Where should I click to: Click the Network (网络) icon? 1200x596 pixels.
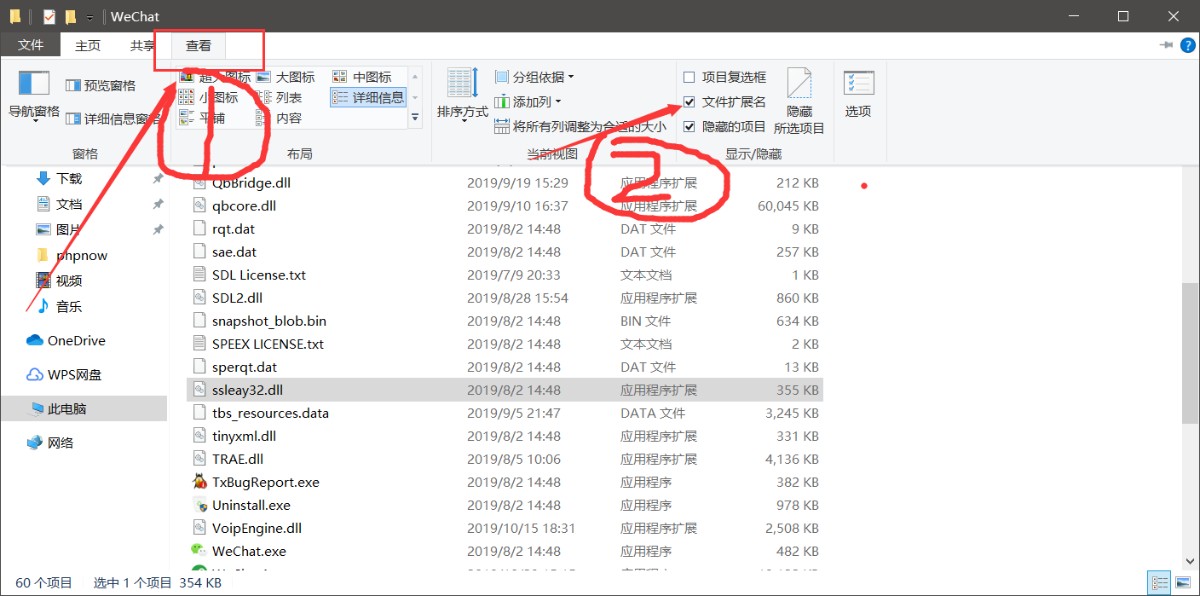(35, 442)
